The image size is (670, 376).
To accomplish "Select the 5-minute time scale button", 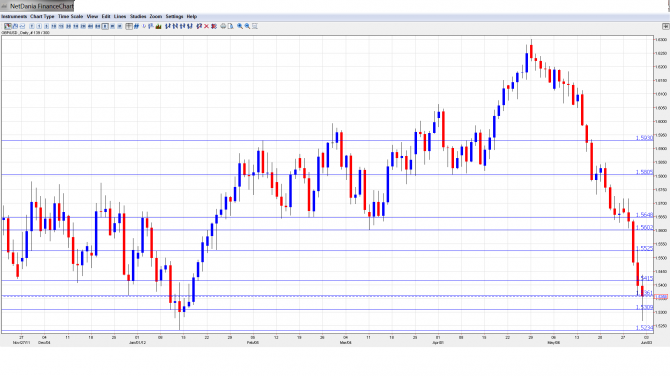I will pos(46,26).
